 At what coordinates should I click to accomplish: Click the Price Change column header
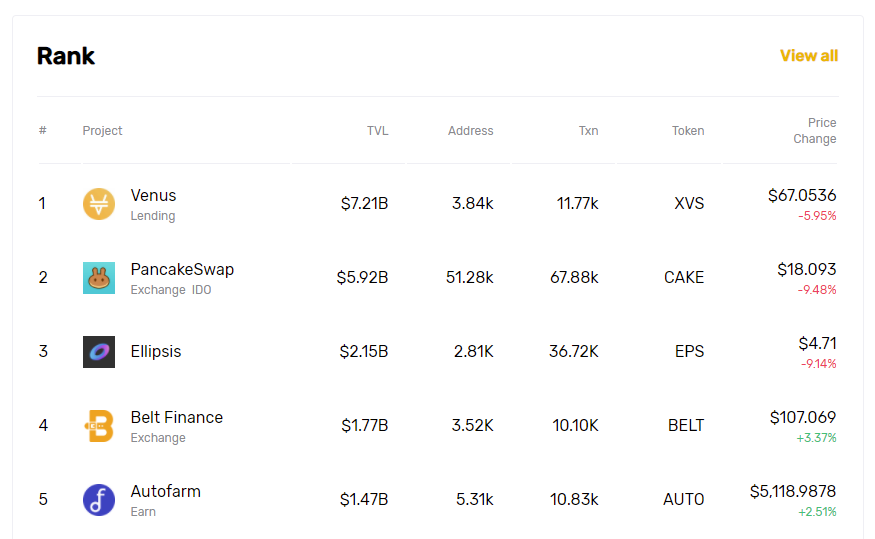[x=815, y=131]
